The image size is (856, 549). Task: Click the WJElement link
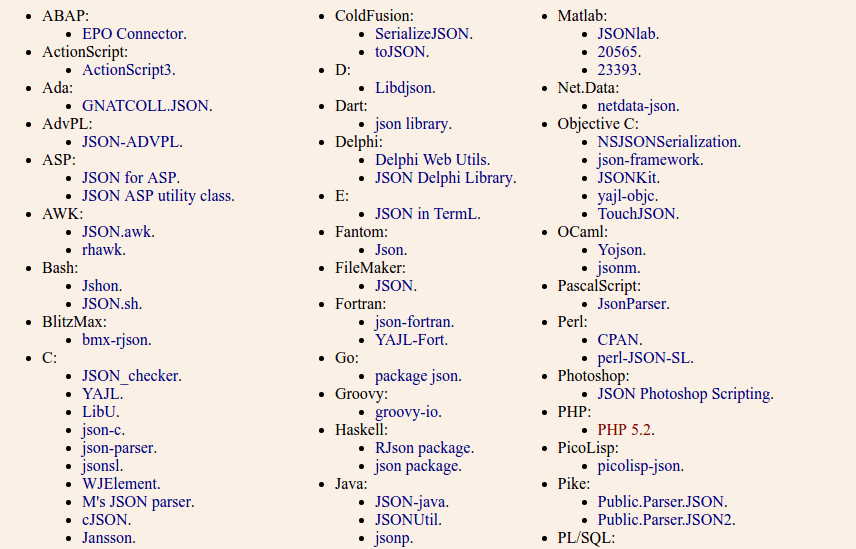pyautogui.click(x=120, y=484)
